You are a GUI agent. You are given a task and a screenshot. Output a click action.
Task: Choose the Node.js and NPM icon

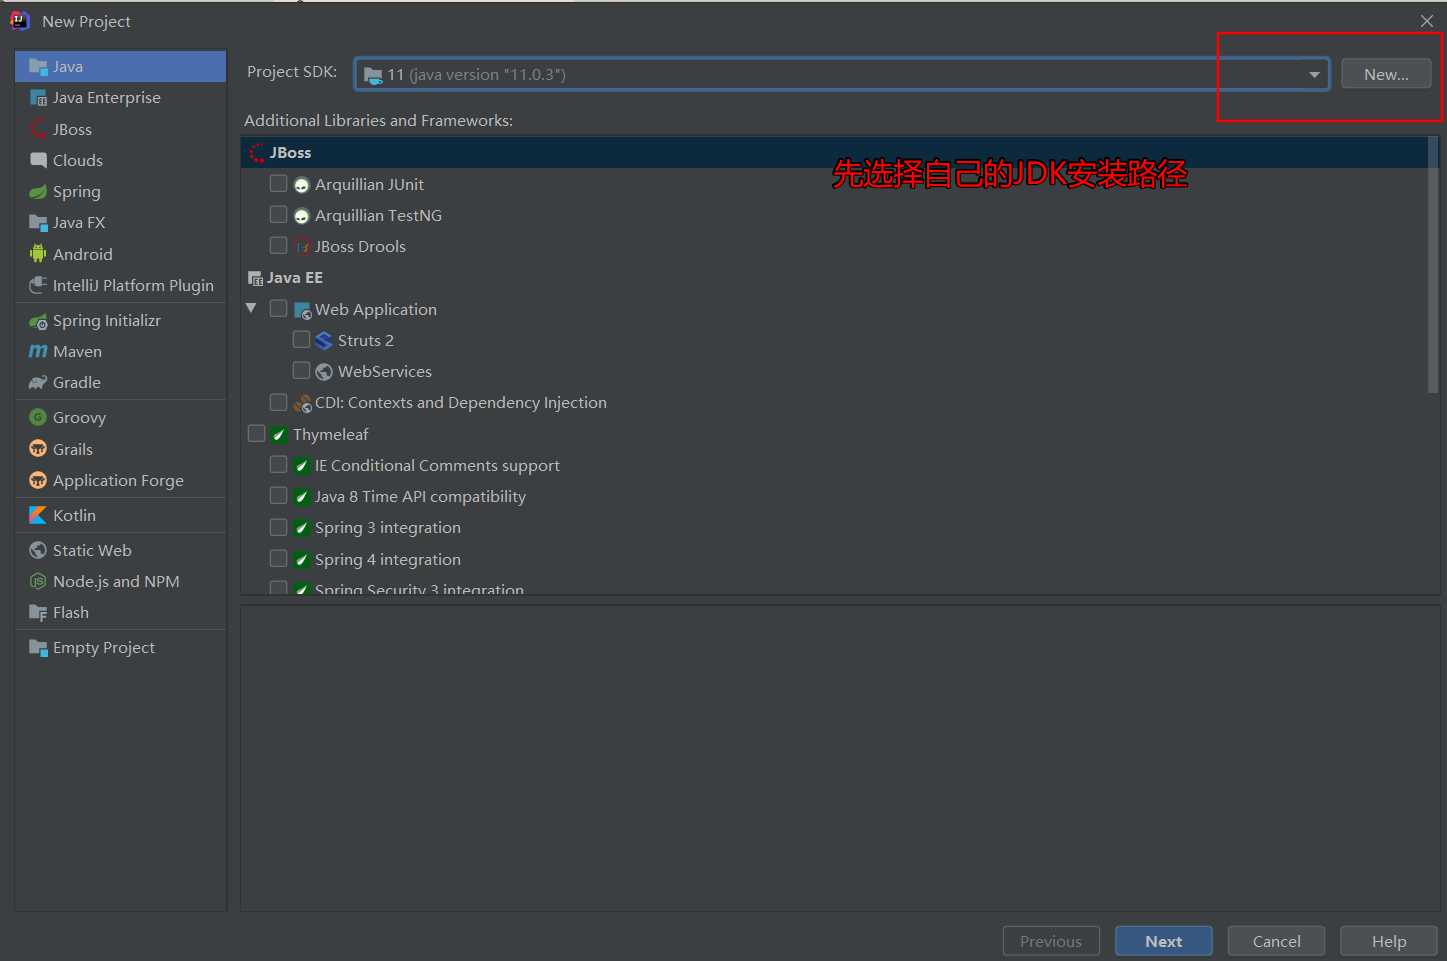39,581
